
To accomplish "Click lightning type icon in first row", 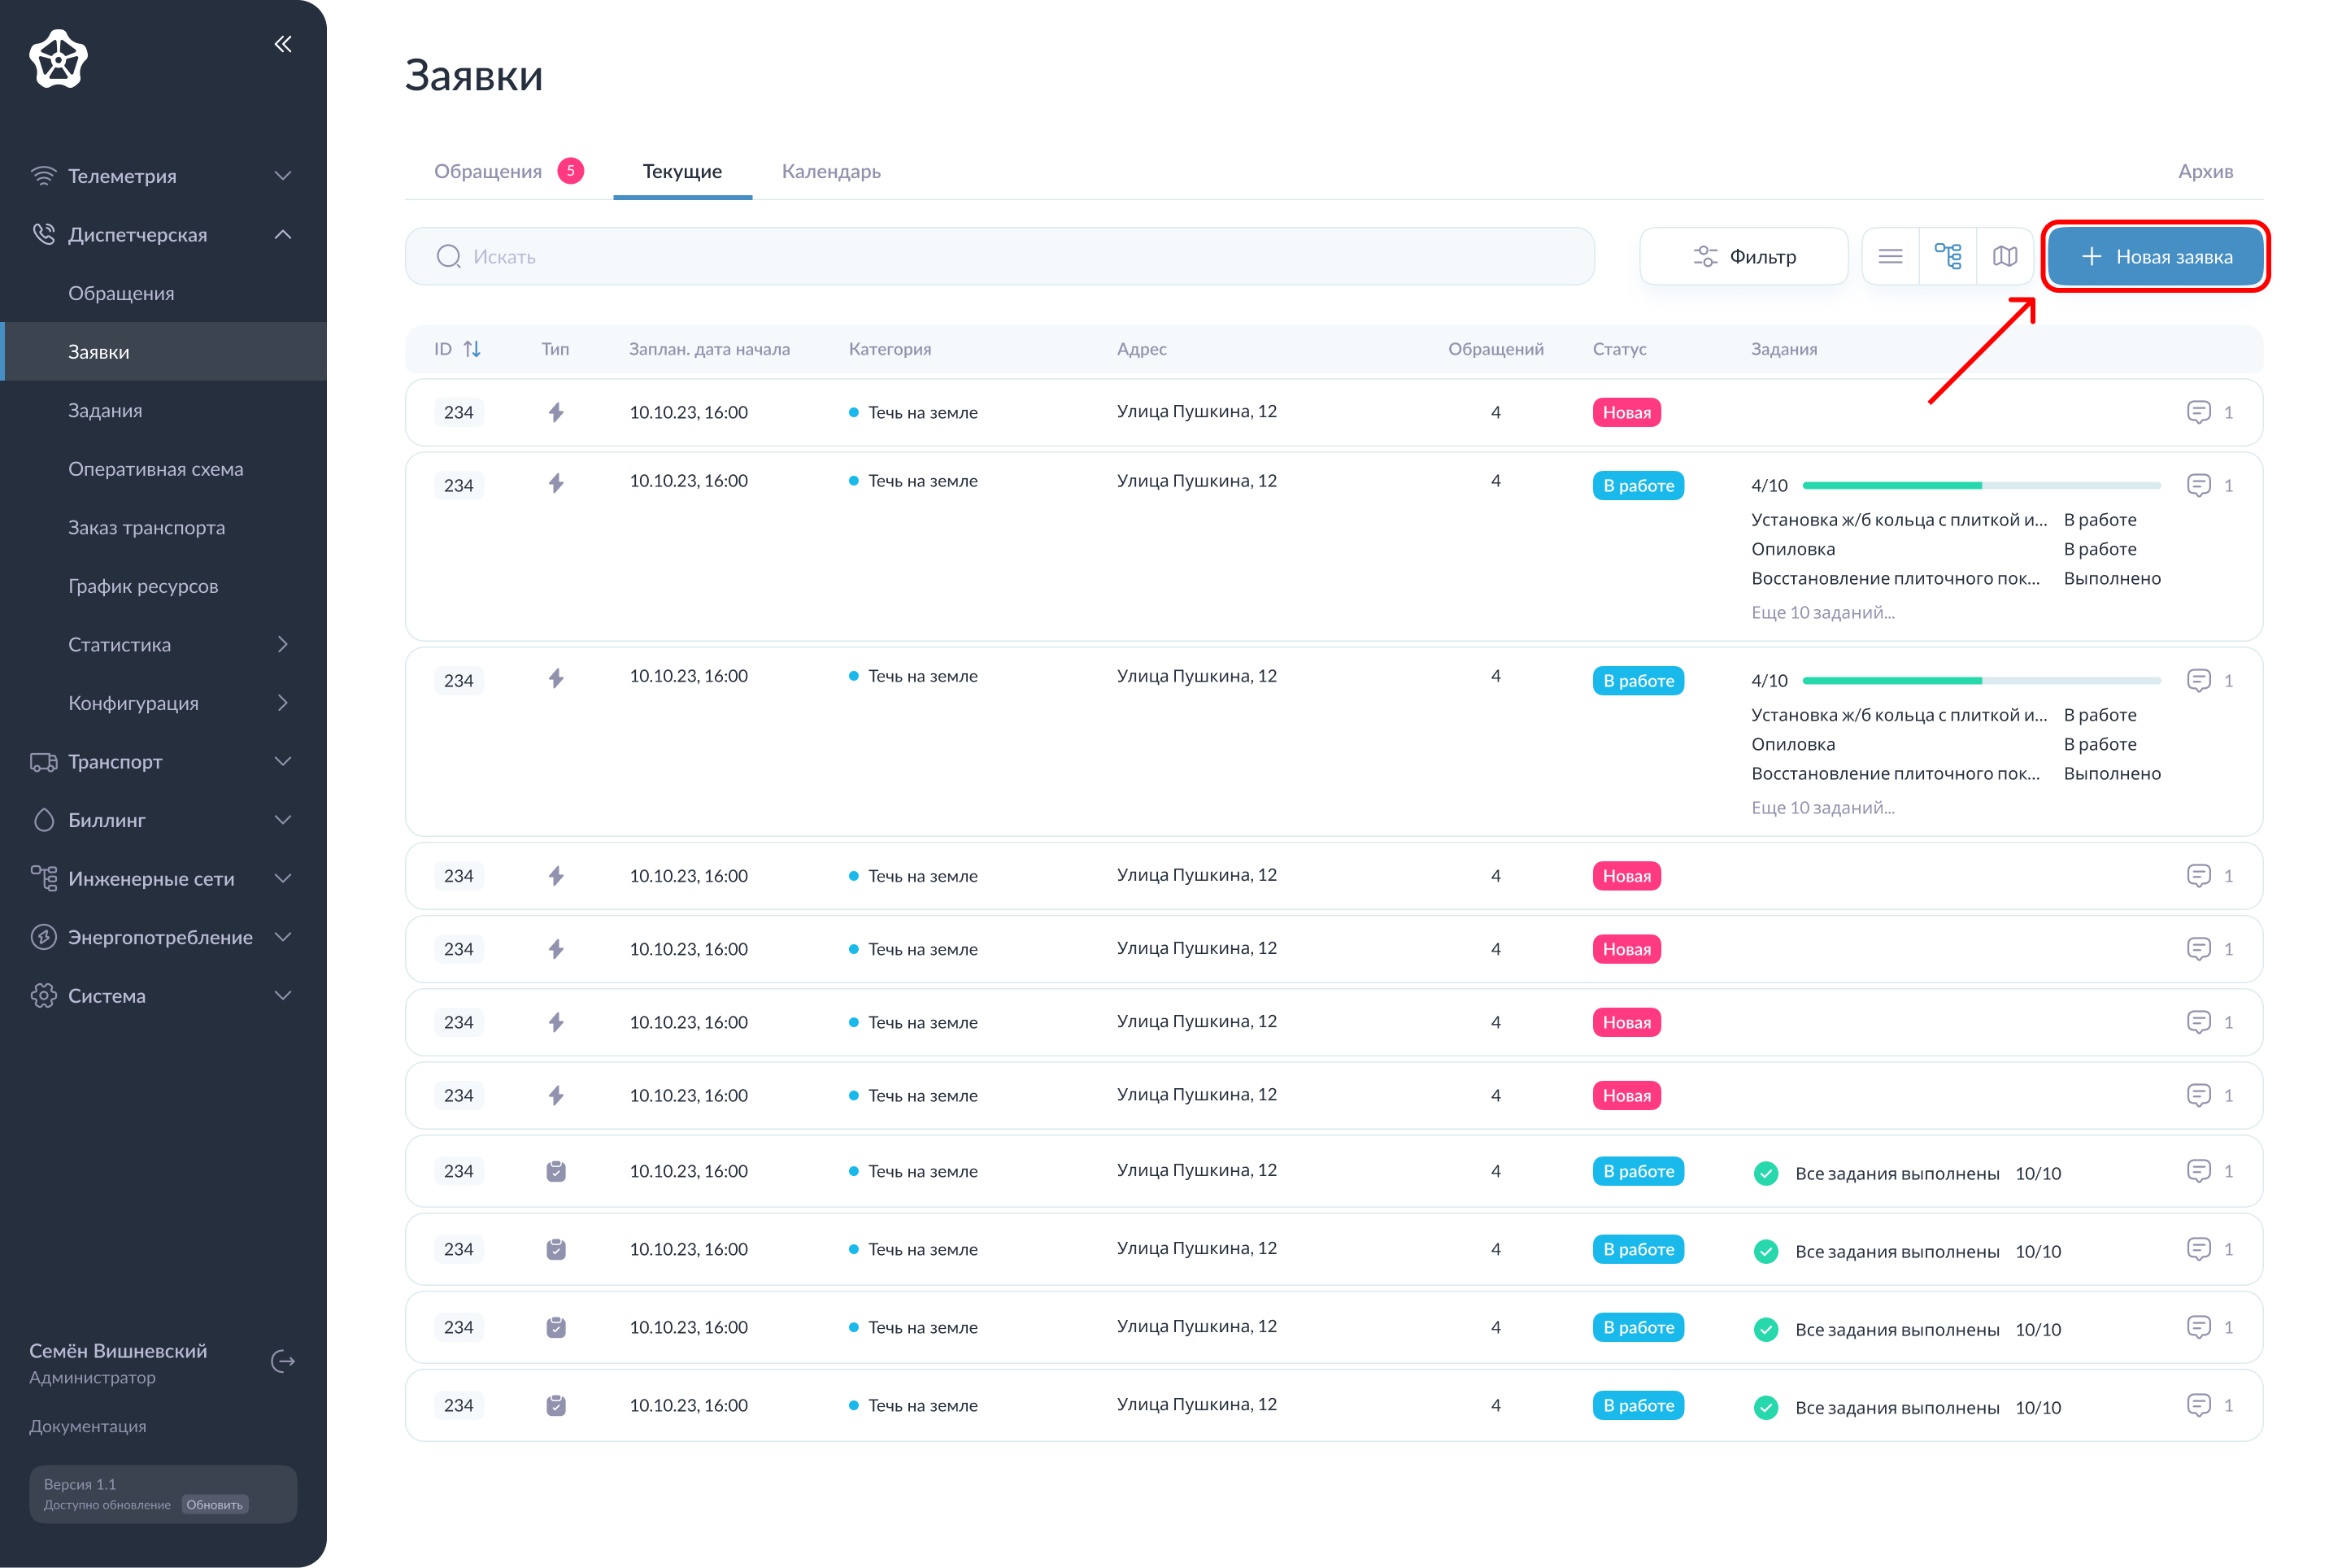I will point(556,412).
